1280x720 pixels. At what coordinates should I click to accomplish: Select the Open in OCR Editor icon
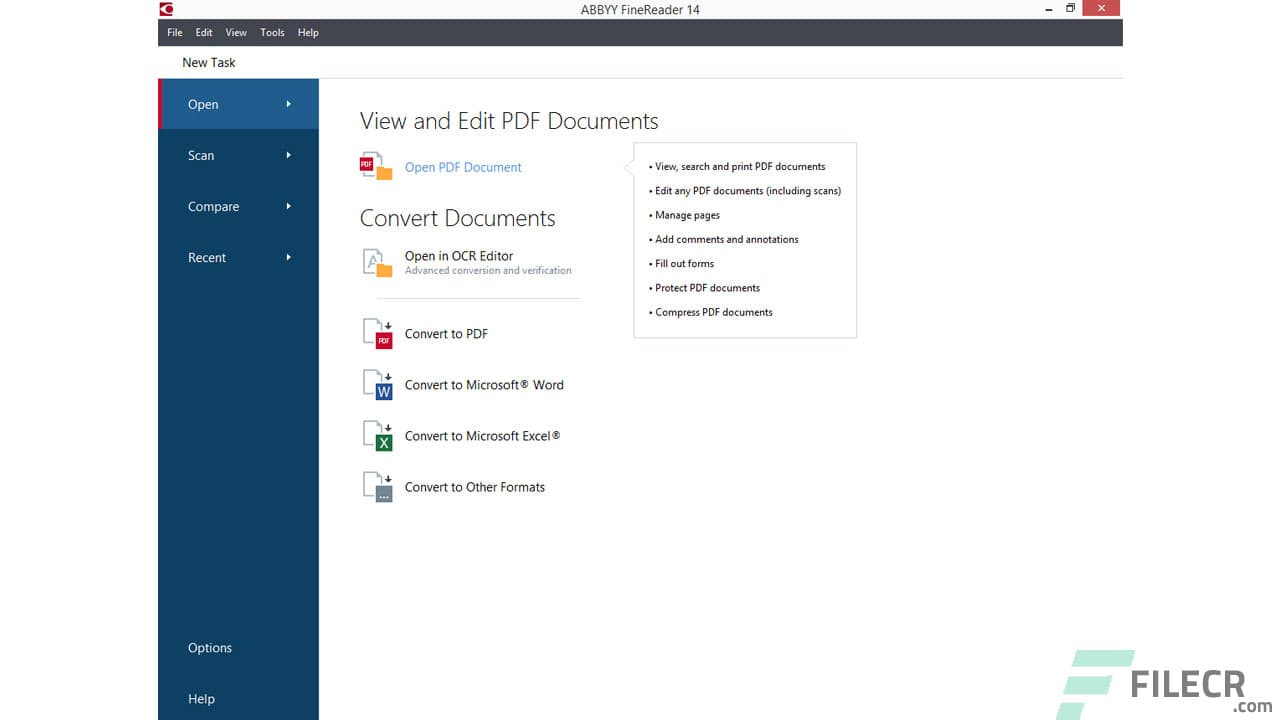(x=378, y=262)
